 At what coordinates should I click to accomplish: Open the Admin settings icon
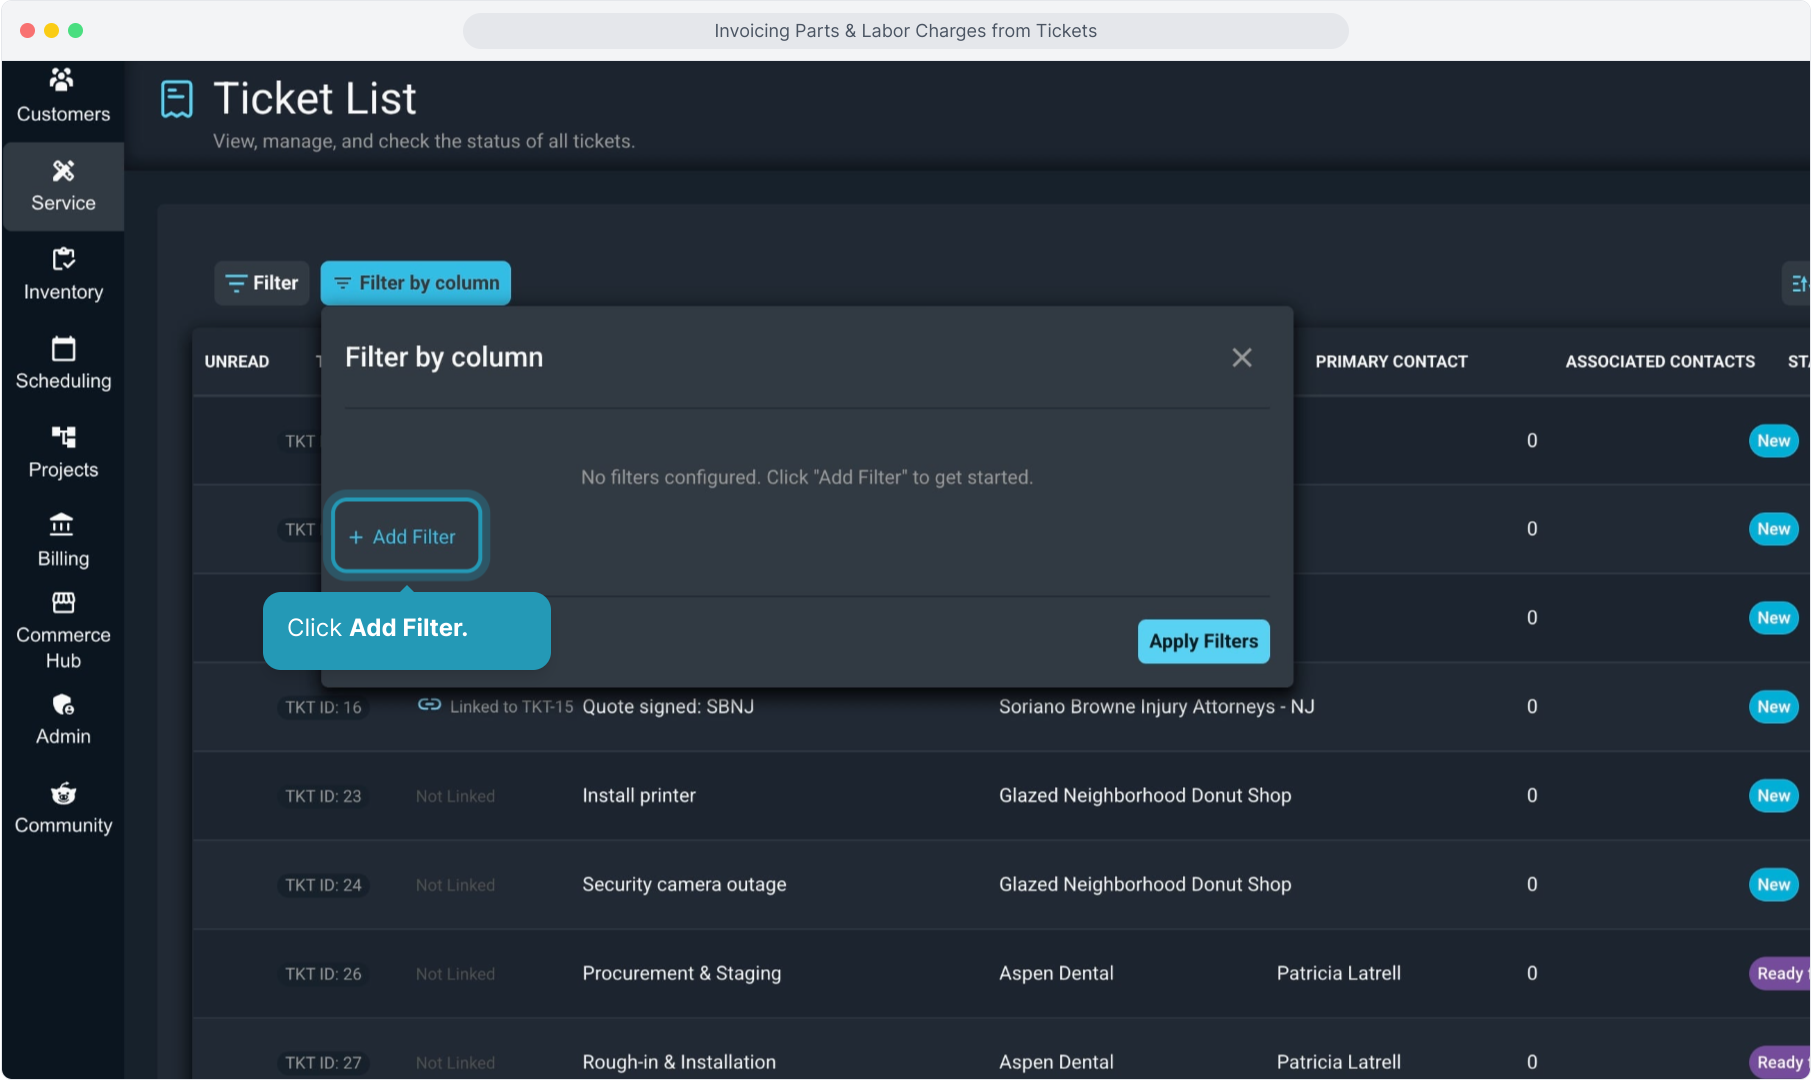63,705
